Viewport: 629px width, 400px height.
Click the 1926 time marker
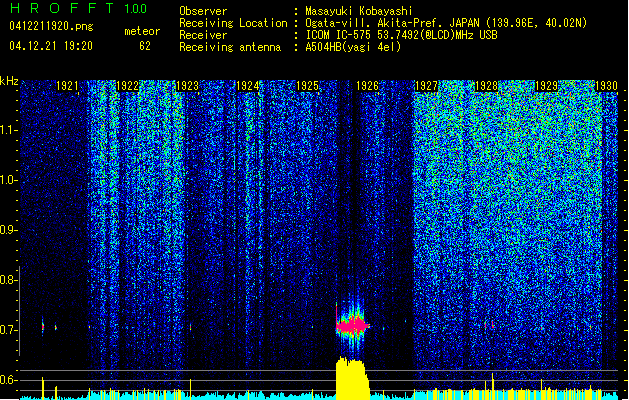click(x=367, y=86)
